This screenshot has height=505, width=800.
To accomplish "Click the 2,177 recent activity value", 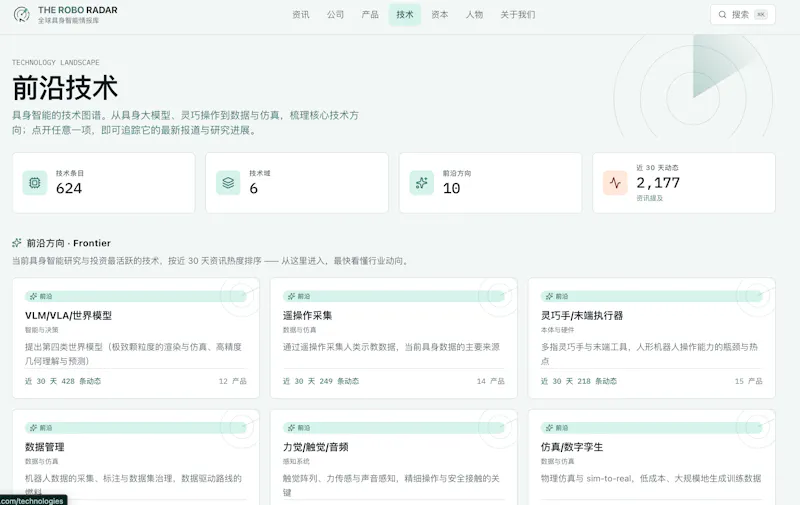I will (658, 183).
